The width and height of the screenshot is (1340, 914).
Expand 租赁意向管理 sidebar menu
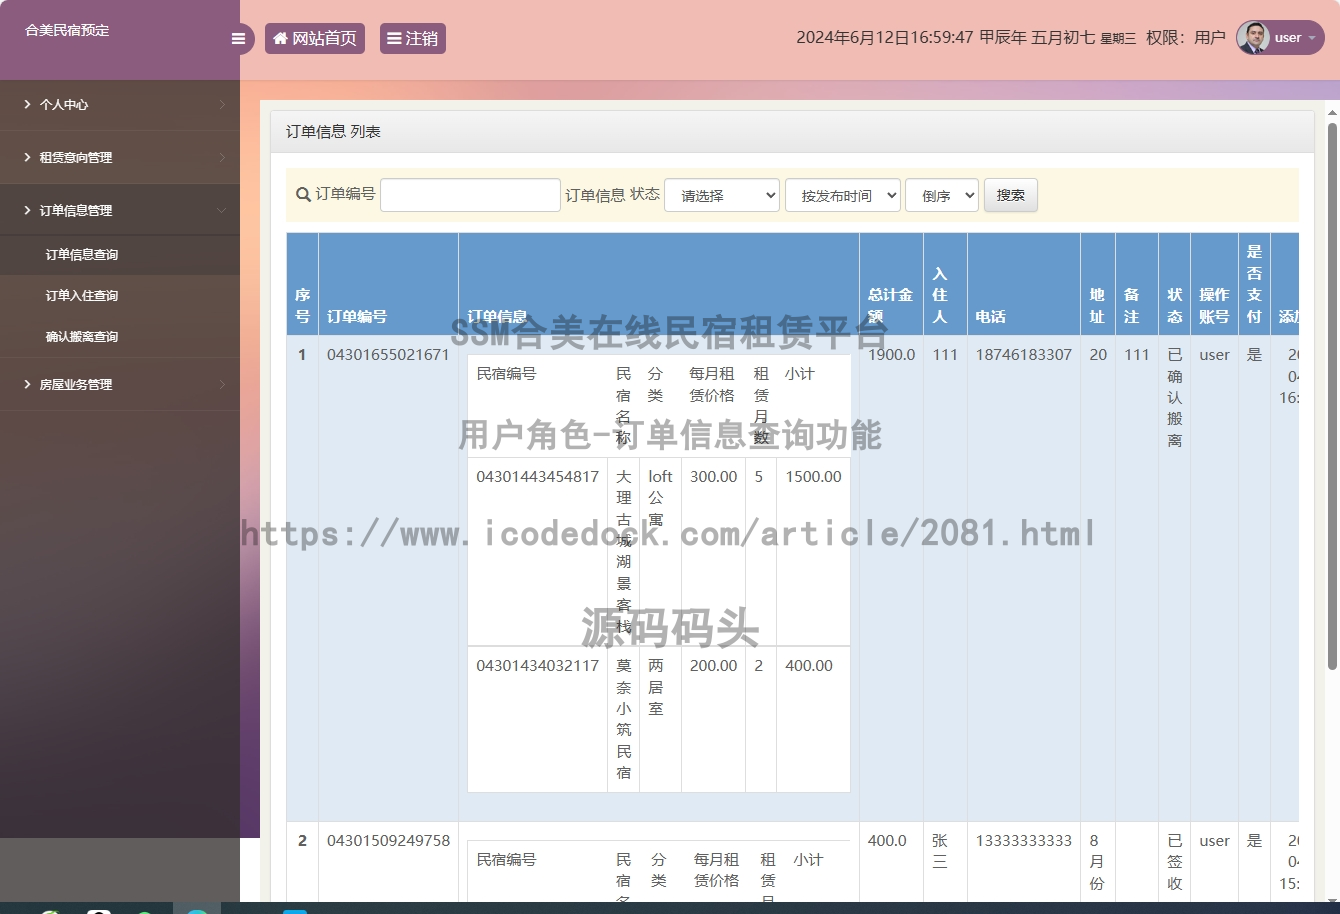120,157
